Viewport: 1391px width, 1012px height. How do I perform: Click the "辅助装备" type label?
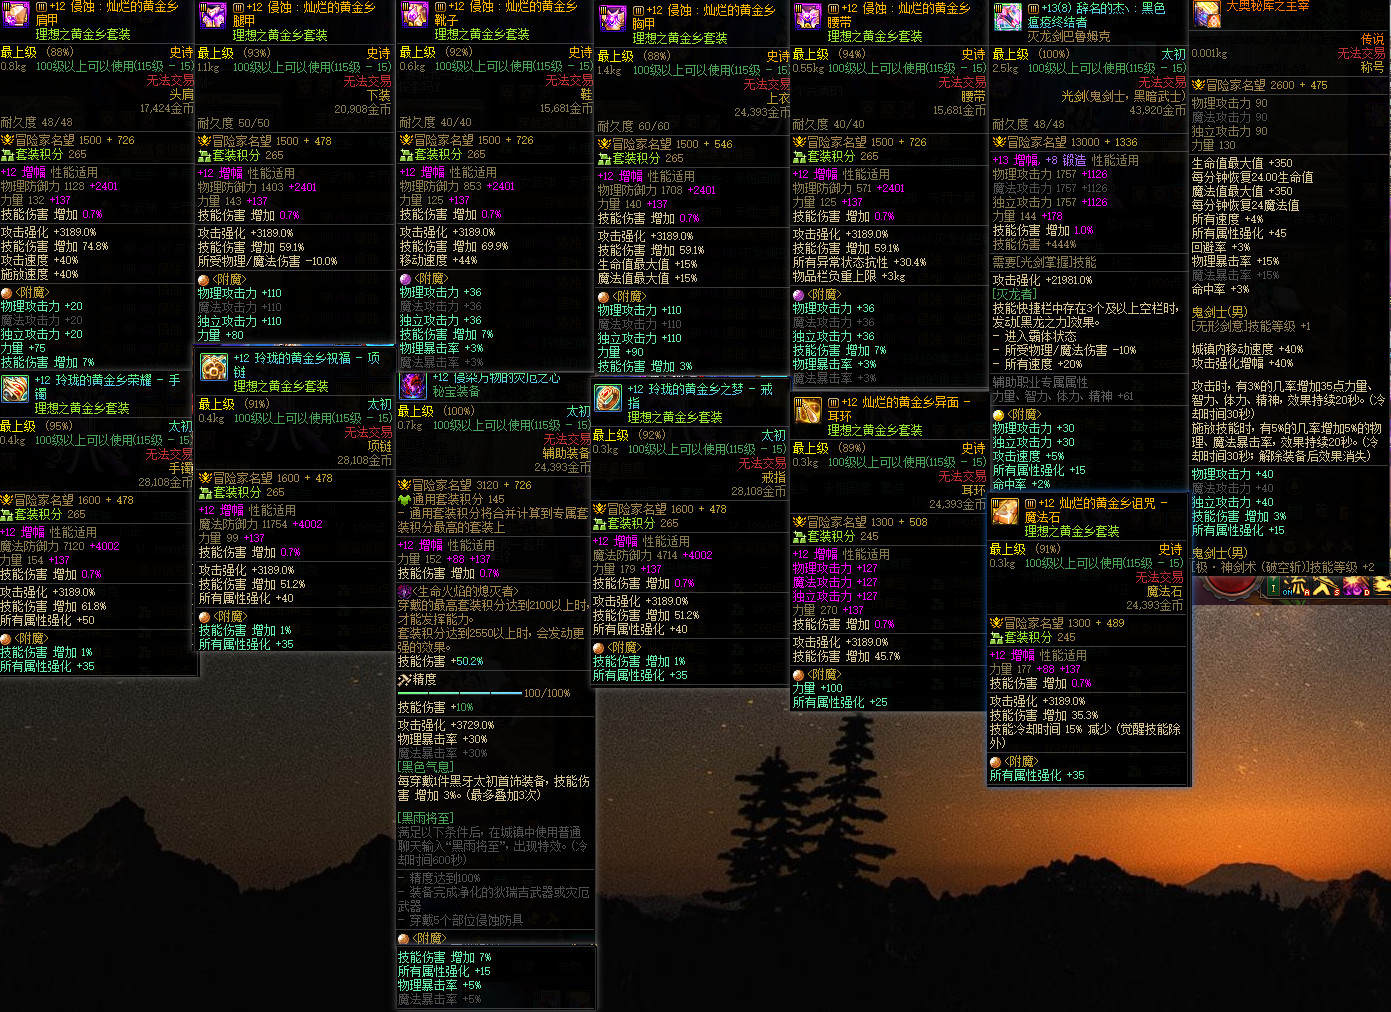(x=566, y=454)
